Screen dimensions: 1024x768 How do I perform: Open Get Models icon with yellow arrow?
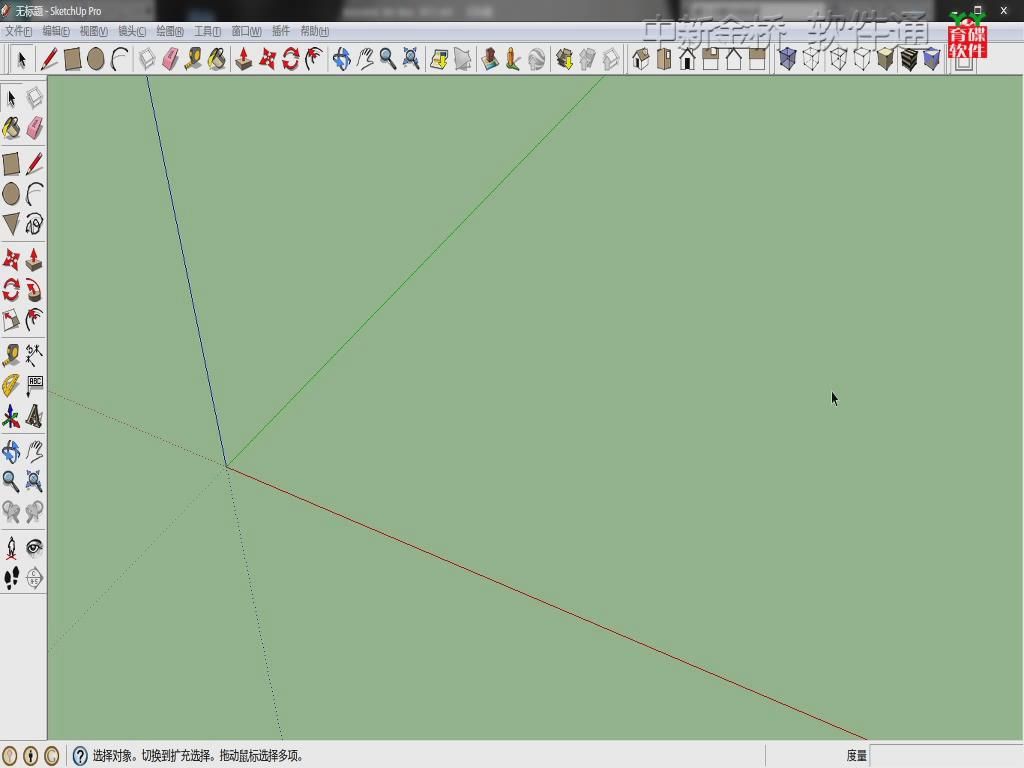pos(439,59)
